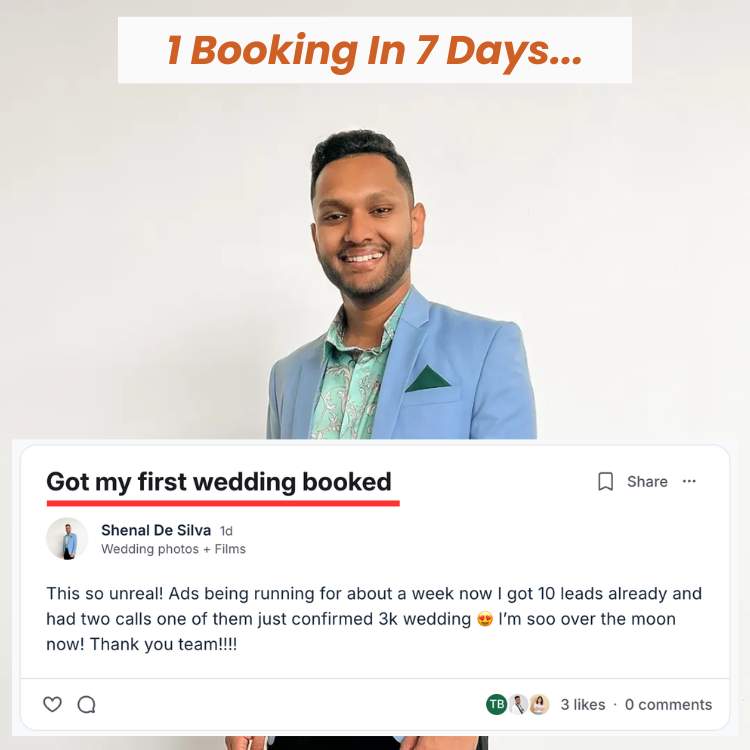The width and height of the screenshot is (750, 750).
Task: Click the Shenal De Silva author name
Action: coord(156,530)
